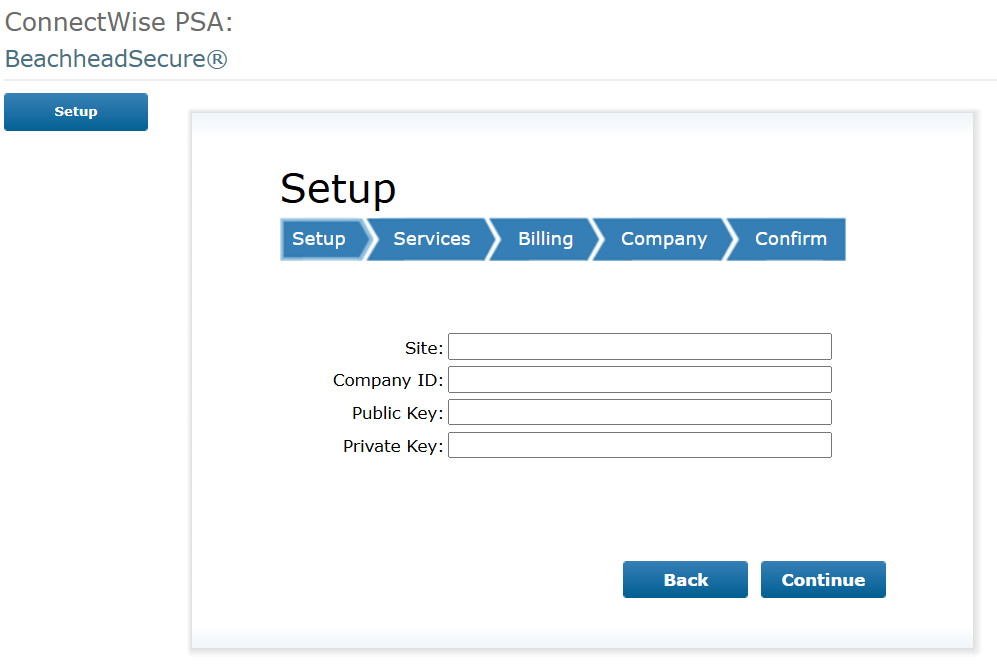Click into the Company ID text box
This screenshot has height=672, width=997.
point(640,380)
